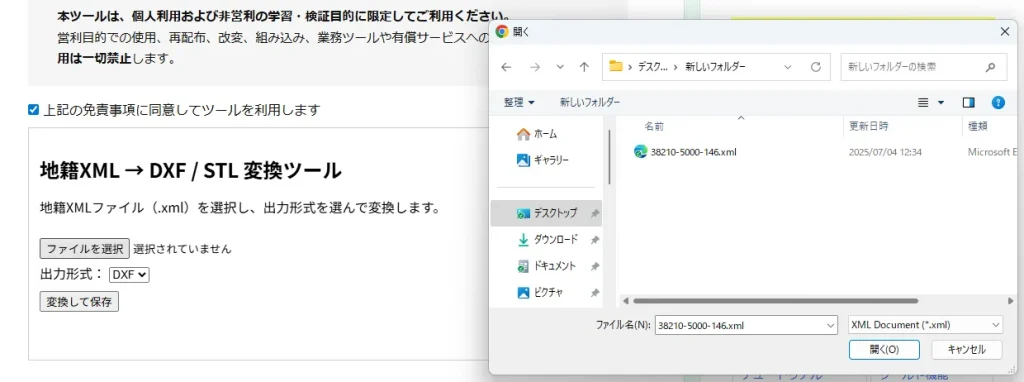Click the Chrome icon in dialog title
Viewport: 1024px width, 382px height.
click(x=502, y=31)
